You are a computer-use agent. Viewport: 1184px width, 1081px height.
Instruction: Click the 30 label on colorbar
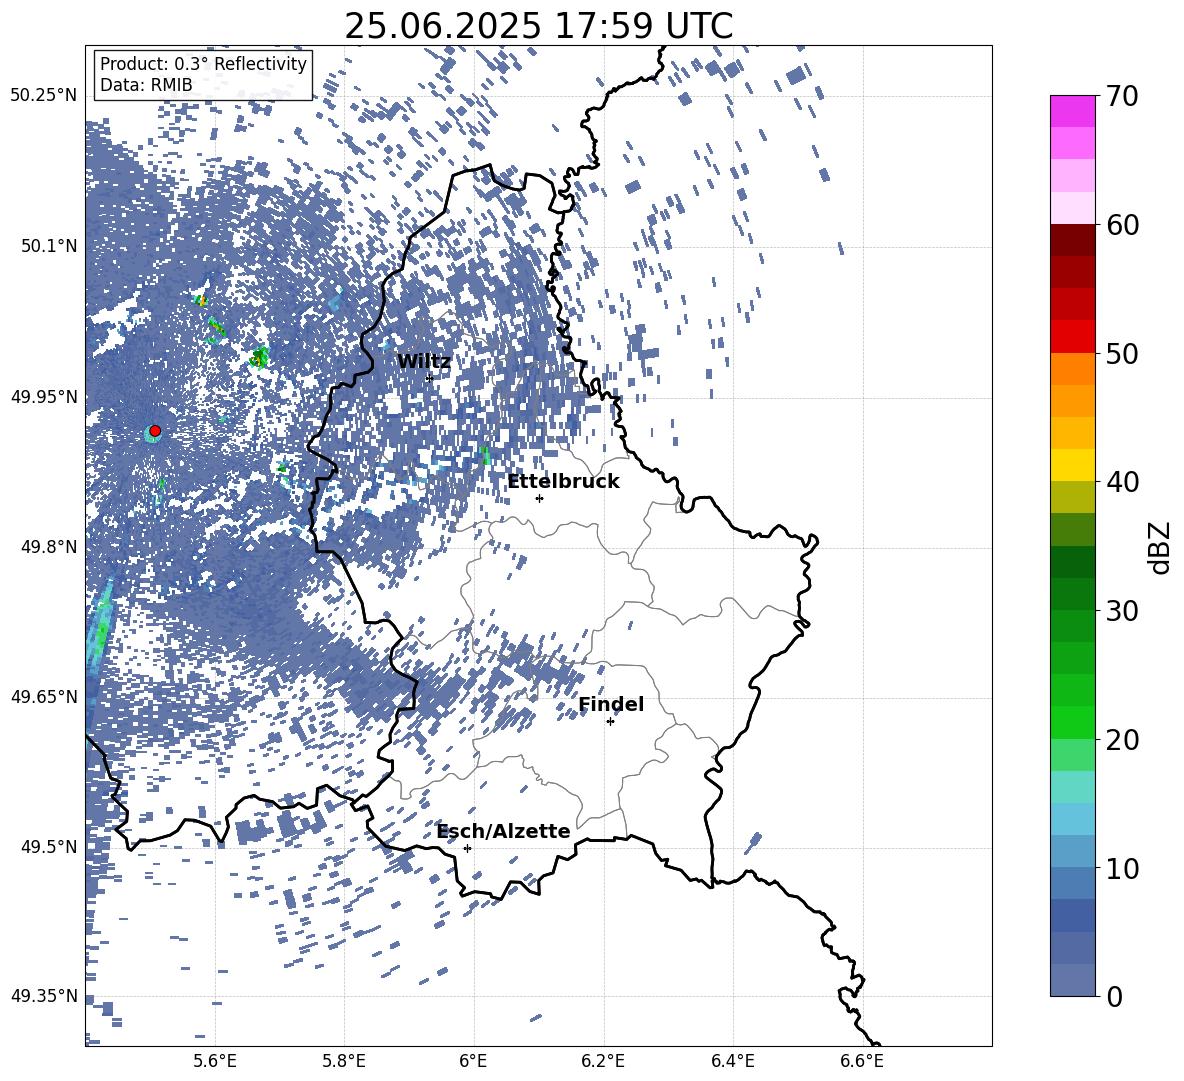[1121, 610]
